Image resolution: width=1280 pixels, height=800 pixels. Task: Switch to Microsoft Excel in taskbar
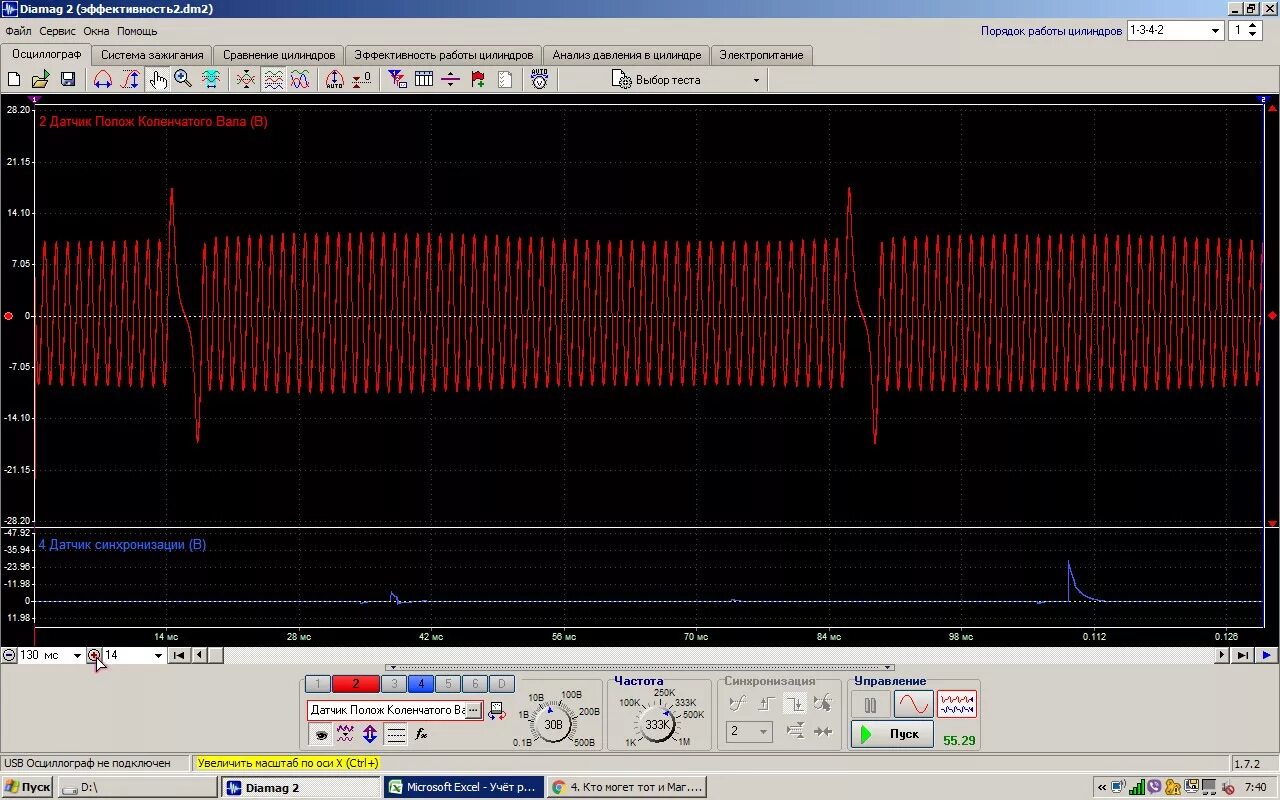coord(465,787)
